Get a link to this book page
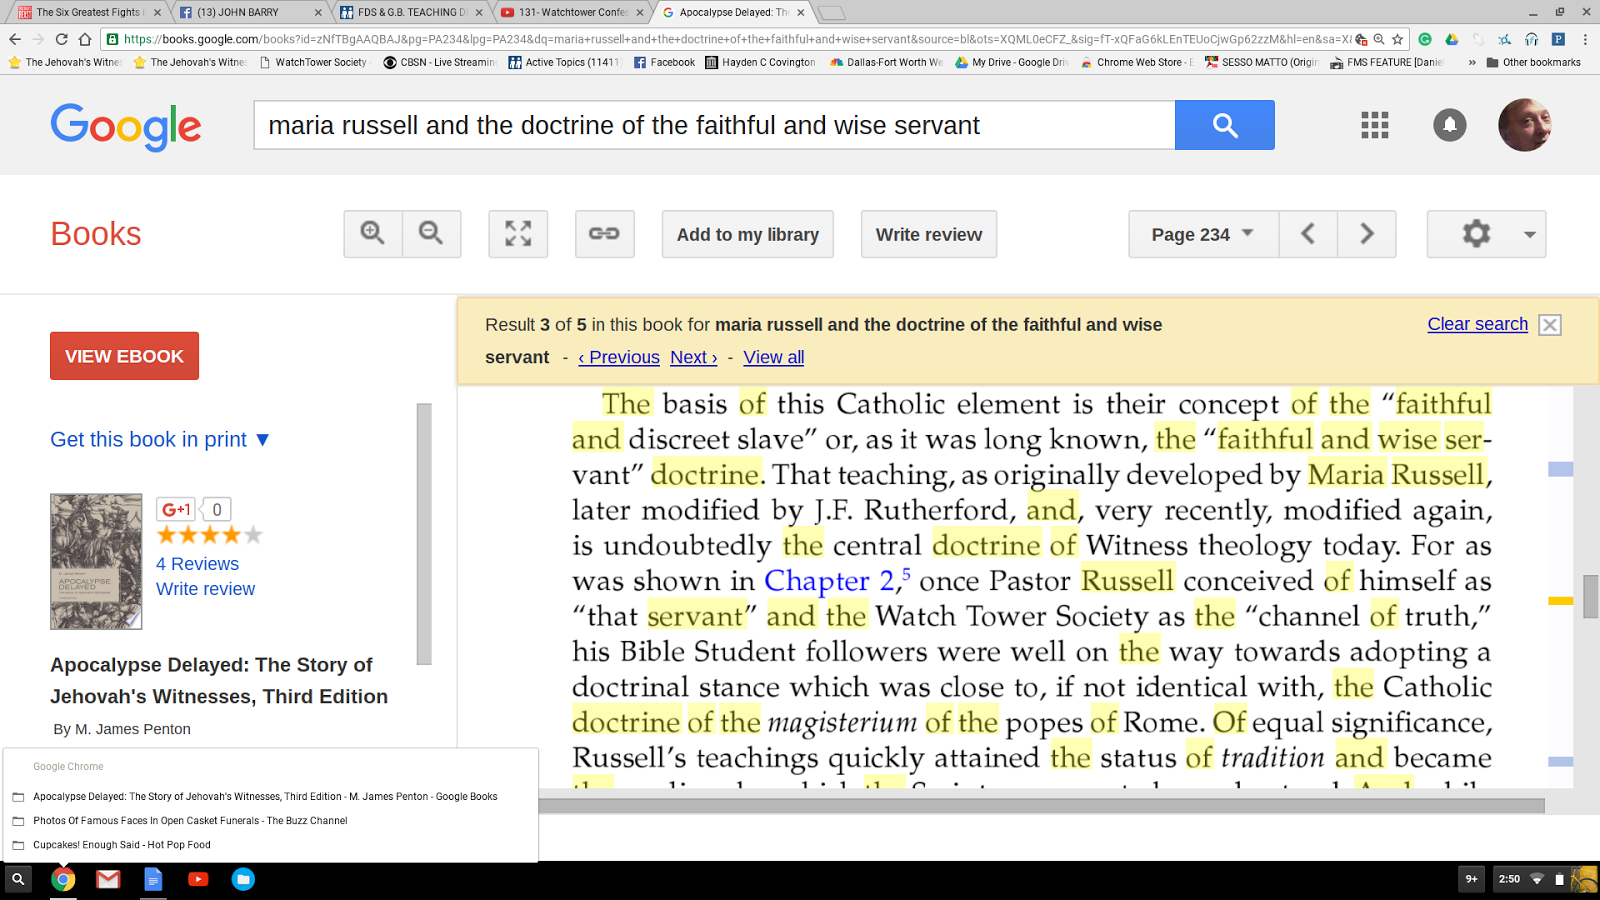The width and height of the screenshot is (1600, 900). click(x=604, y=234)
